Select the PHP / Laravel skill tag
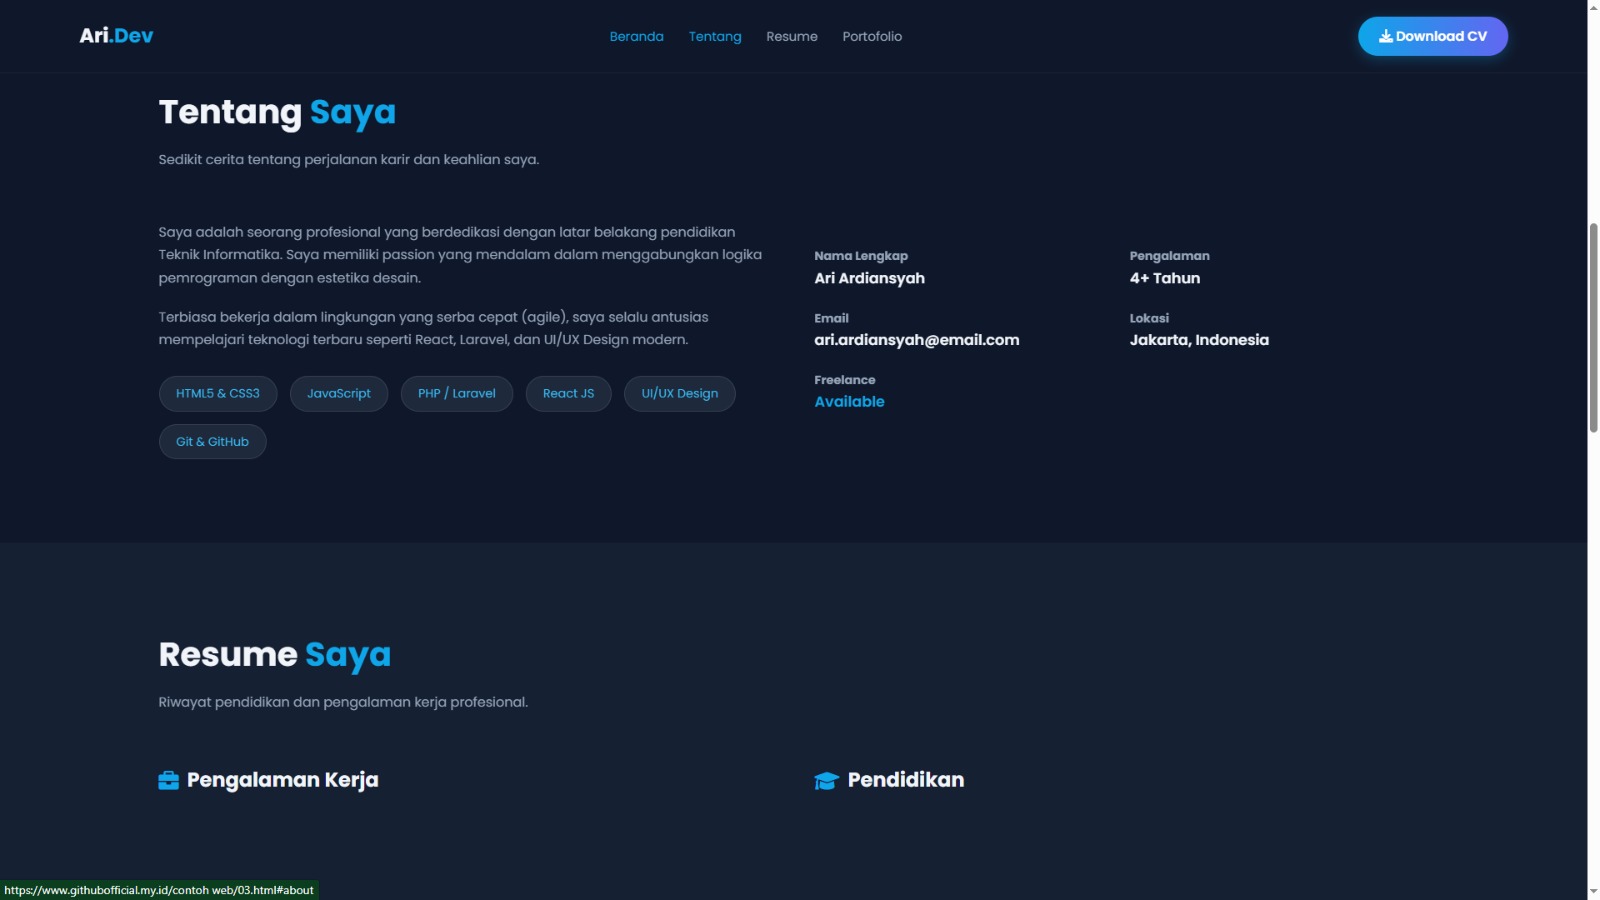The image size is (1600, 900). (x=456, y=394)
